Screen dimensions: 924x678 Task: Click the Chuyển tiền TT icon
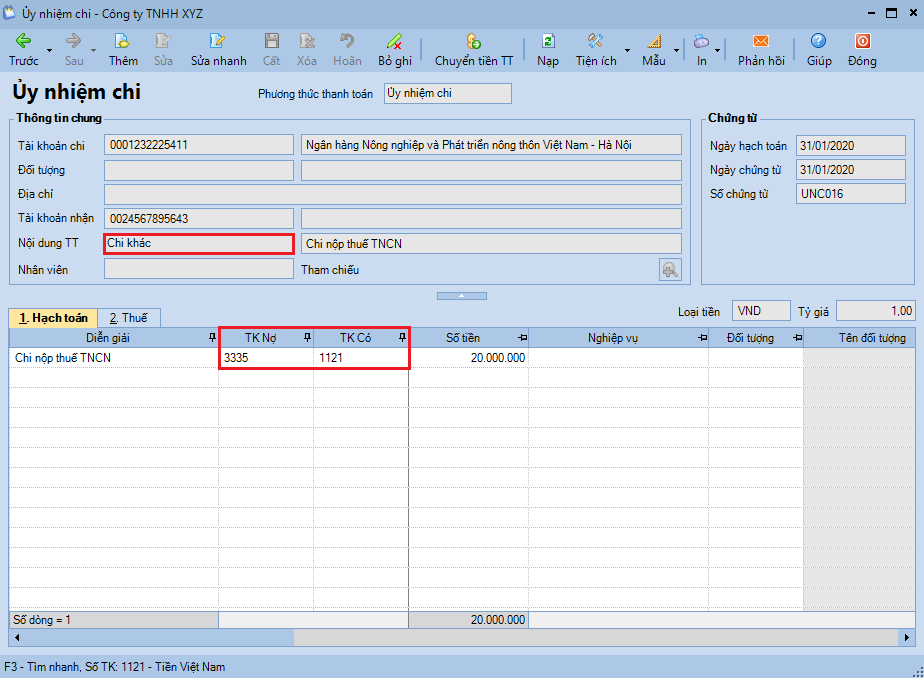(x=473, y=42)
